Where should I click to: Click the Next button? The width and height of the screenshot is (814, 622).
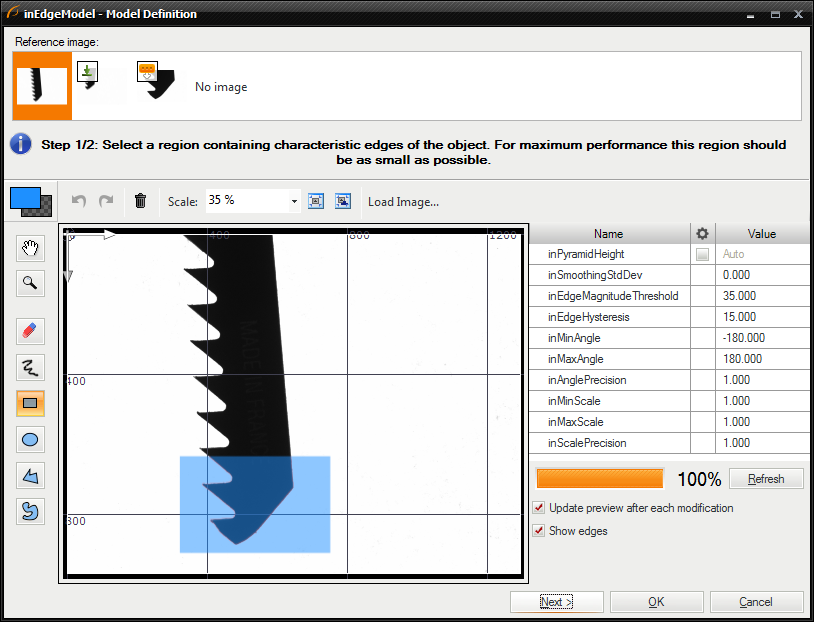(556, 602)
